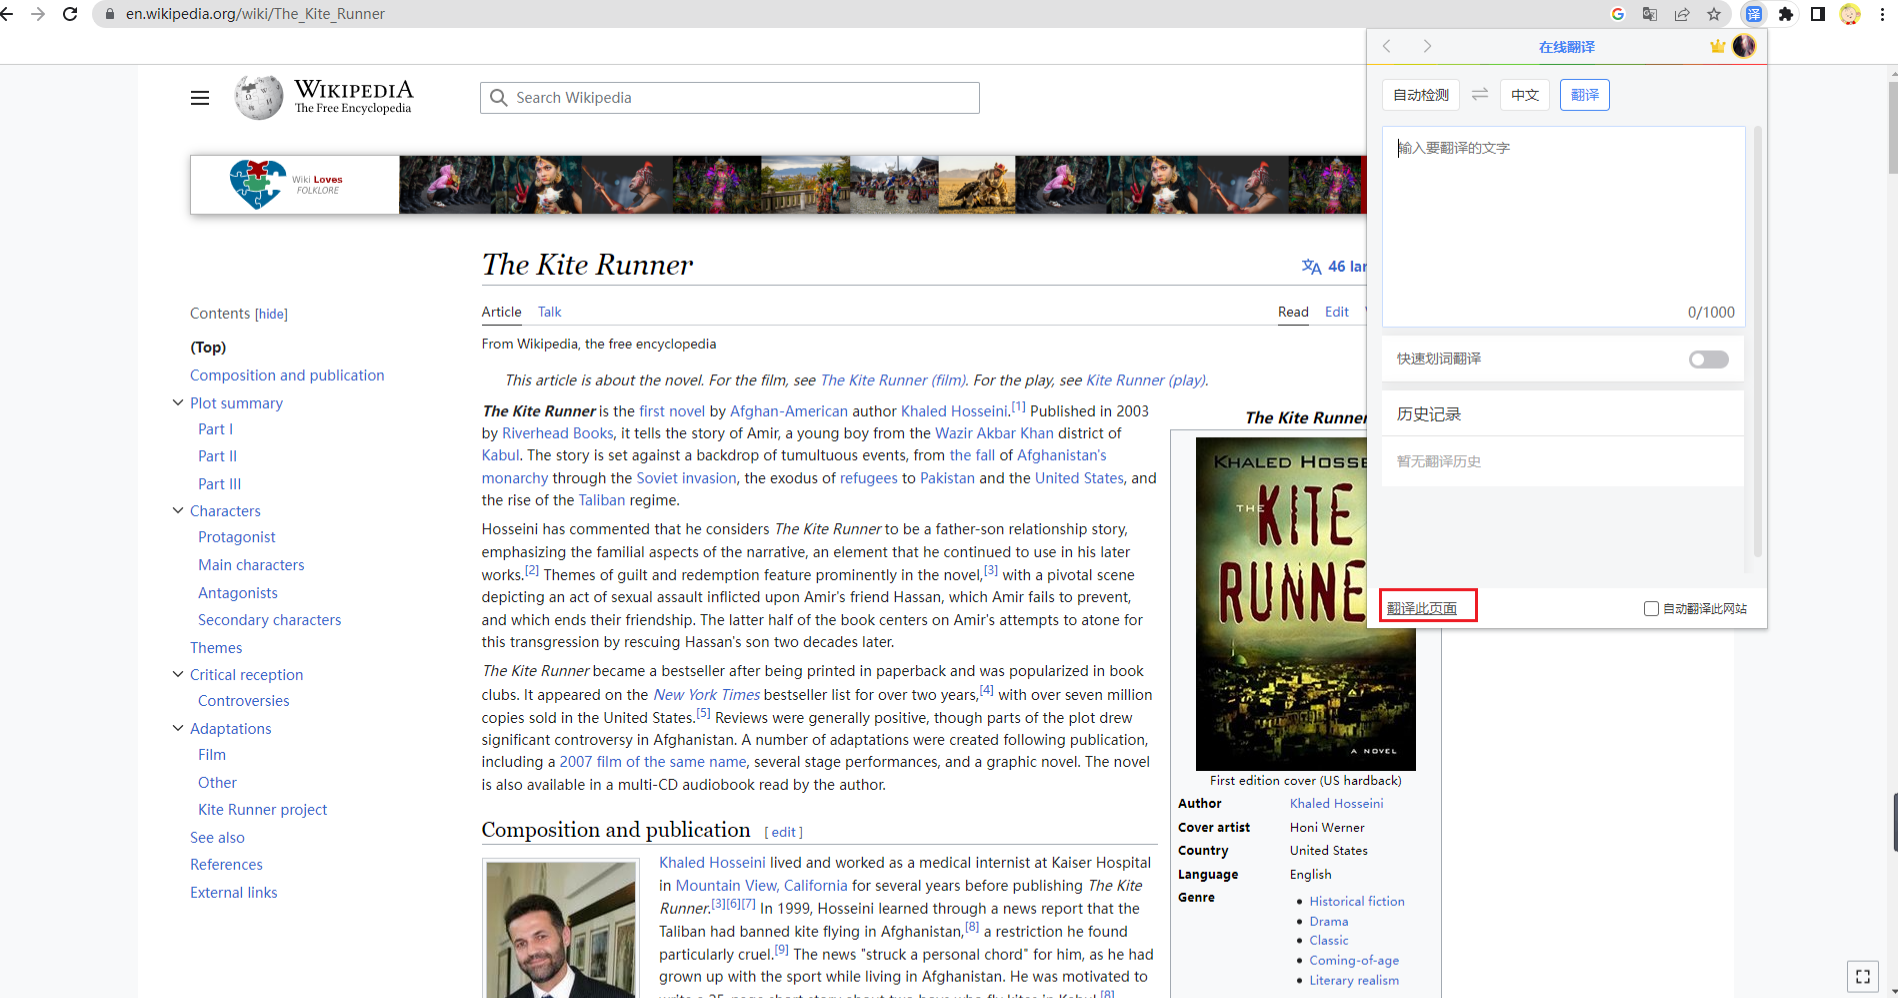This screenshot has height=998, width=1898.
Task: Follow The Kite Runner (film) link
Action: click(x=893, y=380)
